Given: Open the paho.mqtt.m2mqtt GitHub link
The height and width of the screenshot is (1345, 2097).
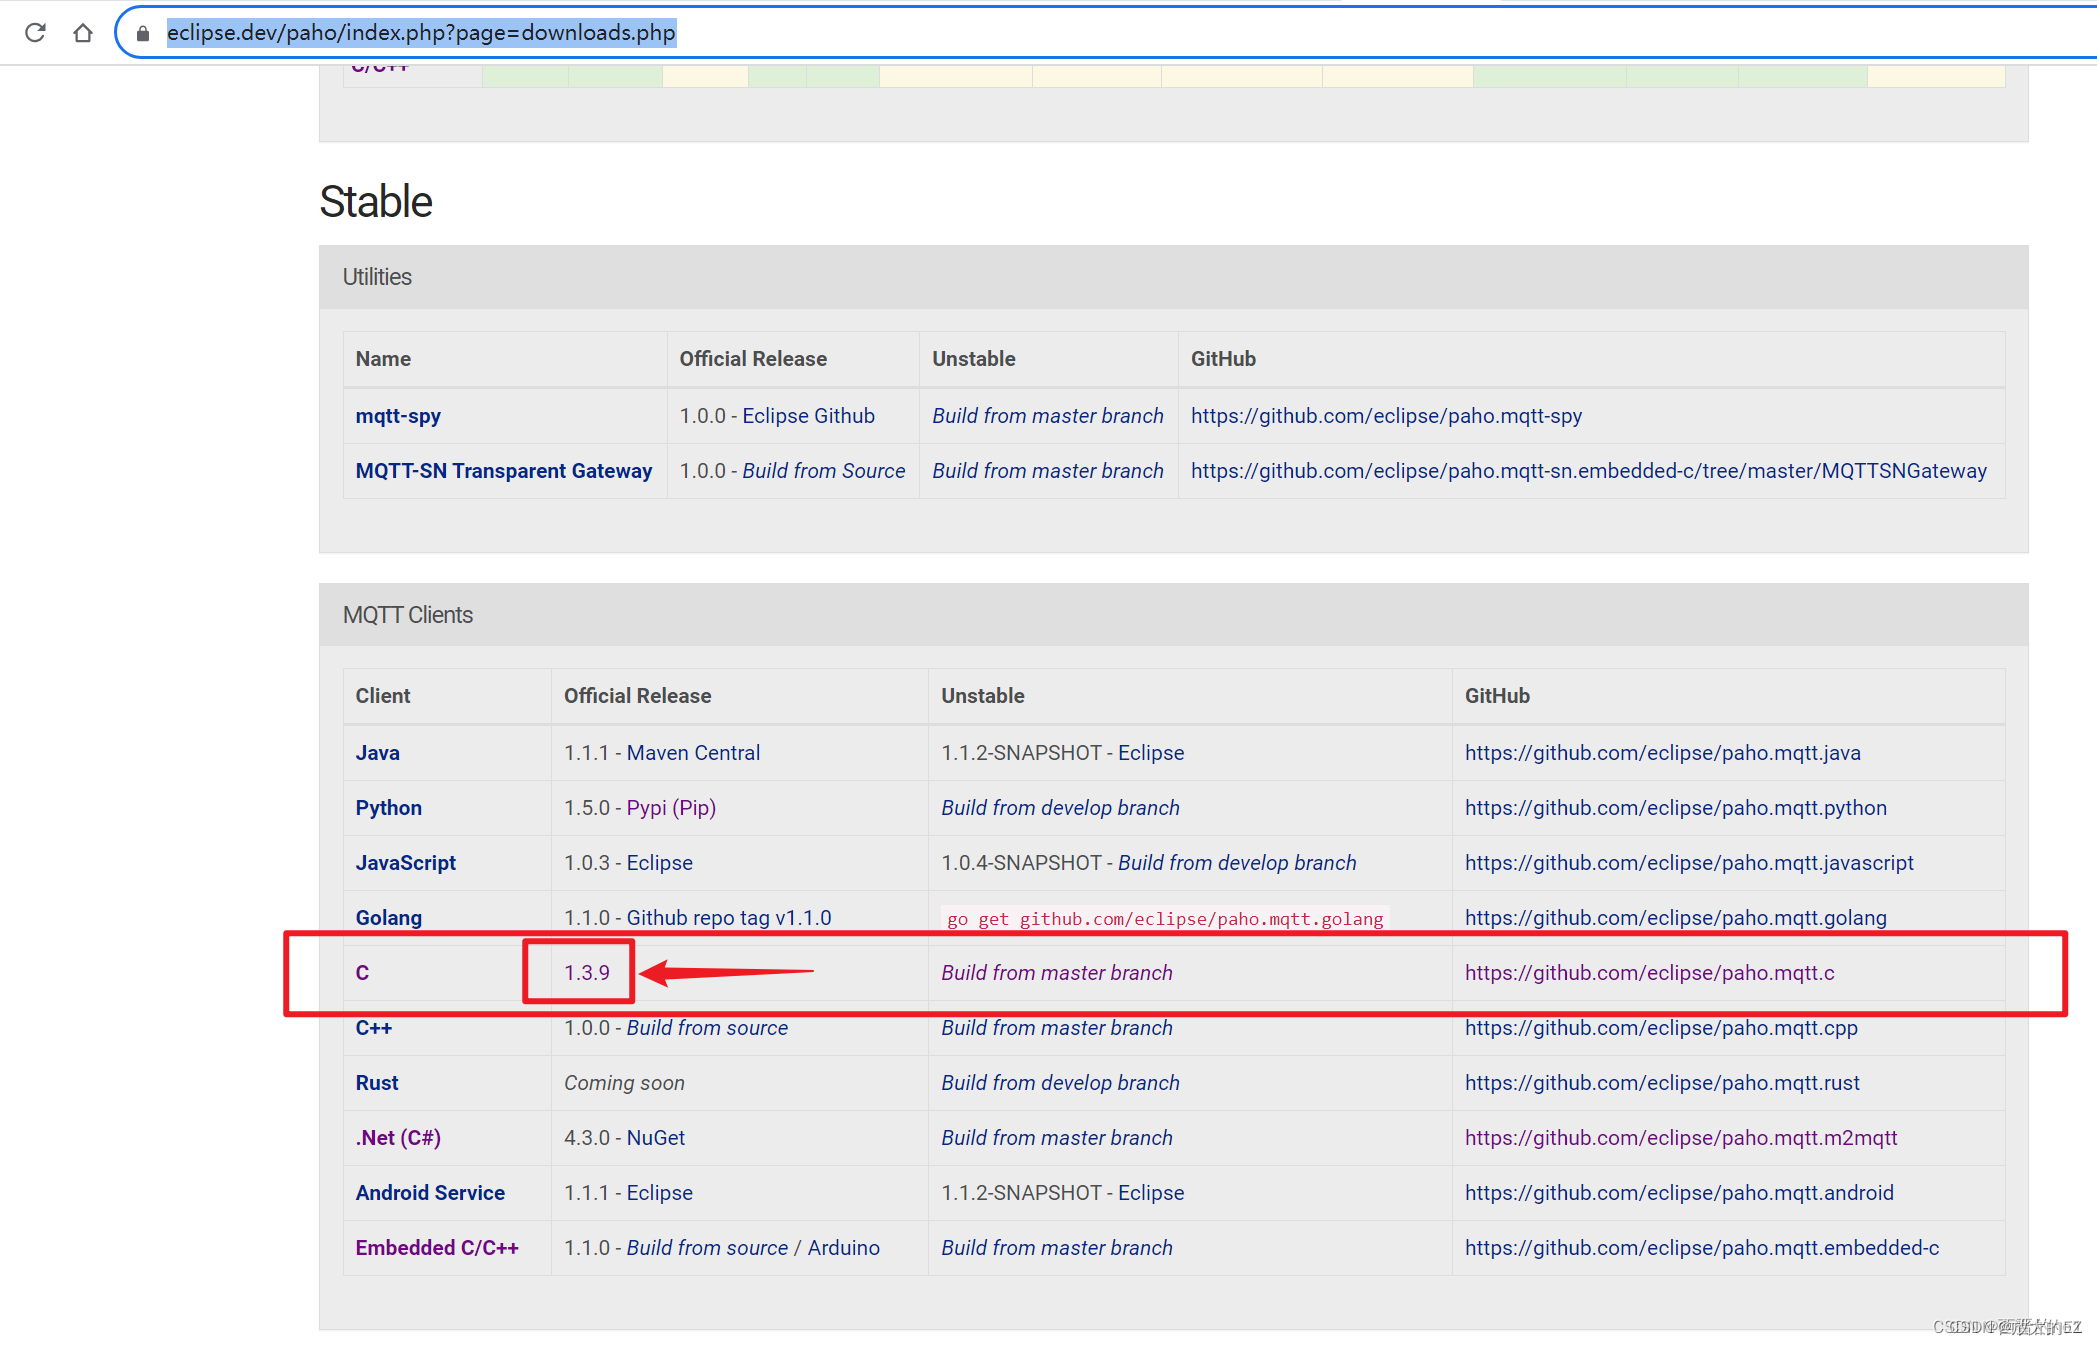Looking at the screenshot, I should (x=1681, y=1137).
